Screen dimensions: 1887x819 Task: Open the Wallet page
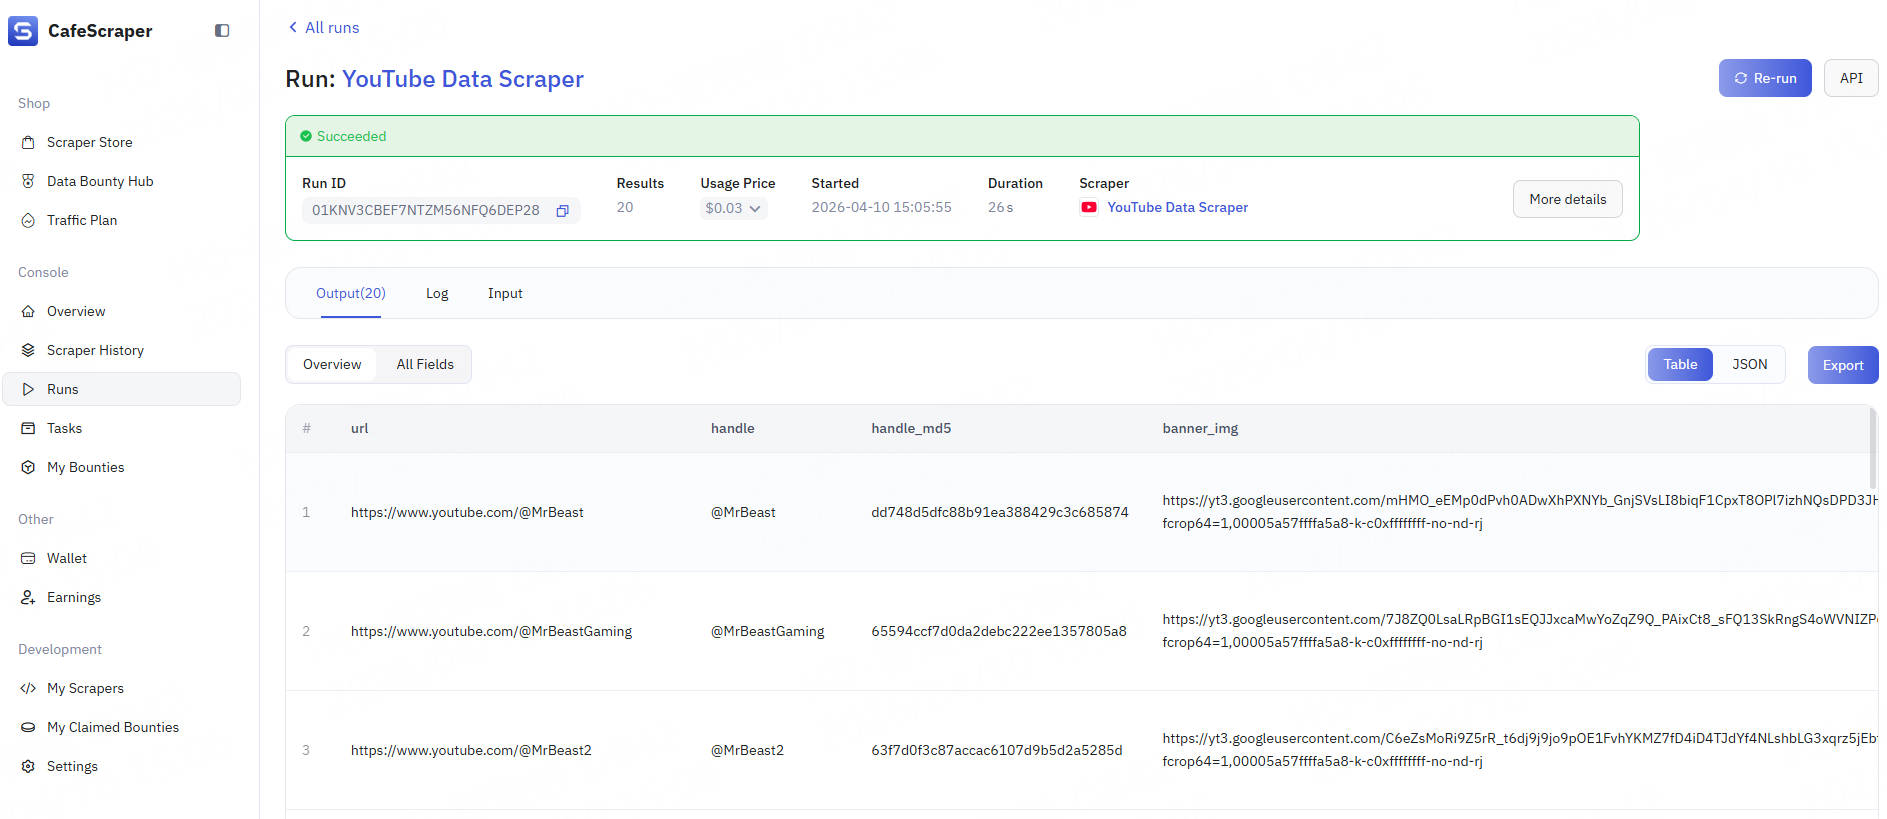pos(66,558)
